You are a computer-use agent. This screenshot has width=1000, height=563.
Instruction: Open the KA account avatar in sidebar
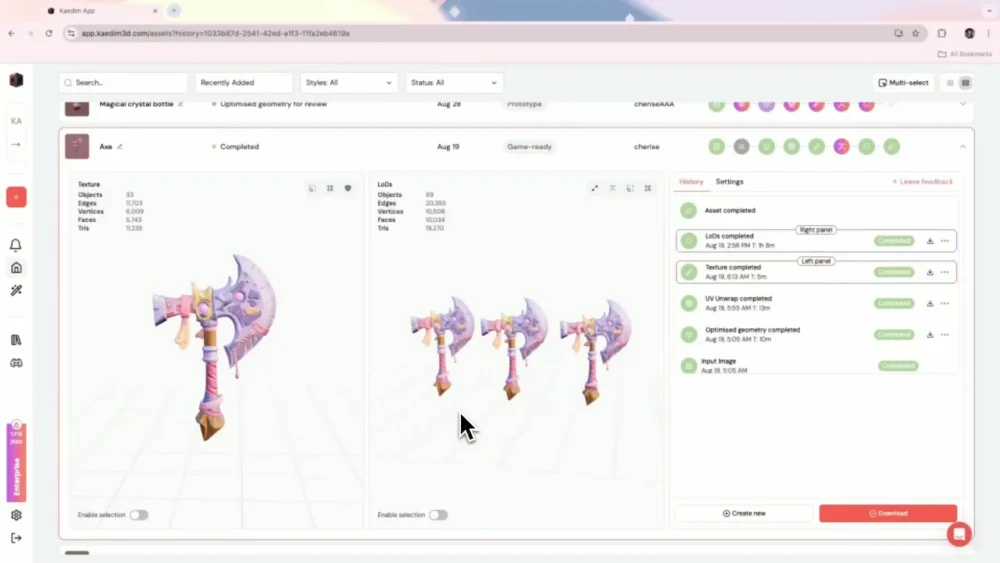click(16, 121)
